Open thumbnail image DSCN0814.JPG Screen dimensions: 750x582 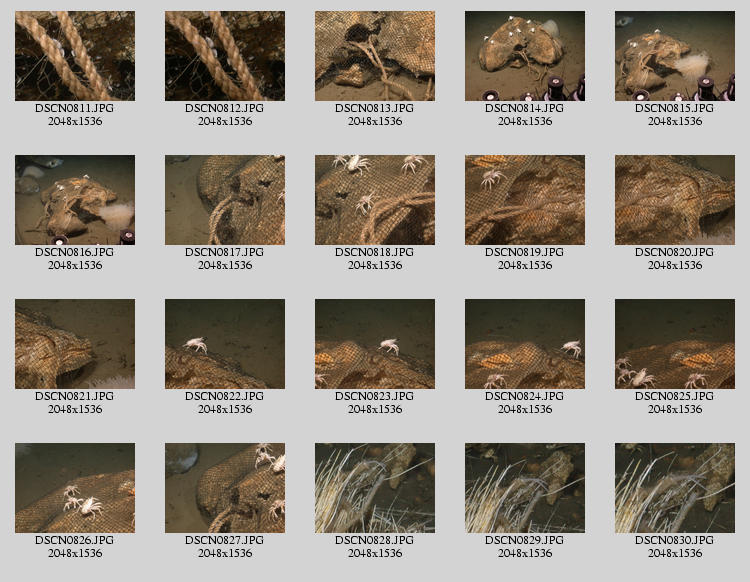click(x=525, y=56)
